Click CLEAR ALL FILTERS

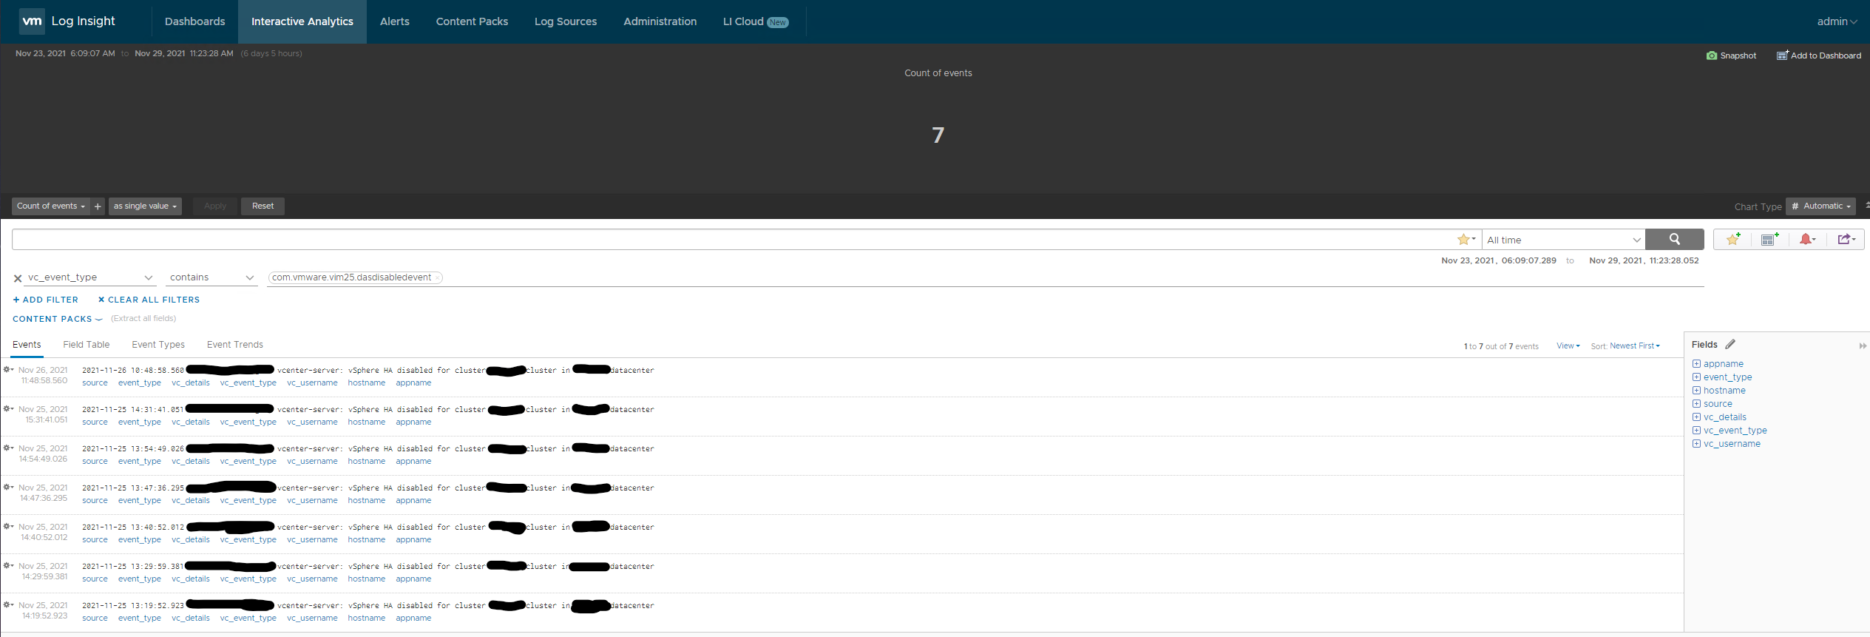tap(149, 300)
